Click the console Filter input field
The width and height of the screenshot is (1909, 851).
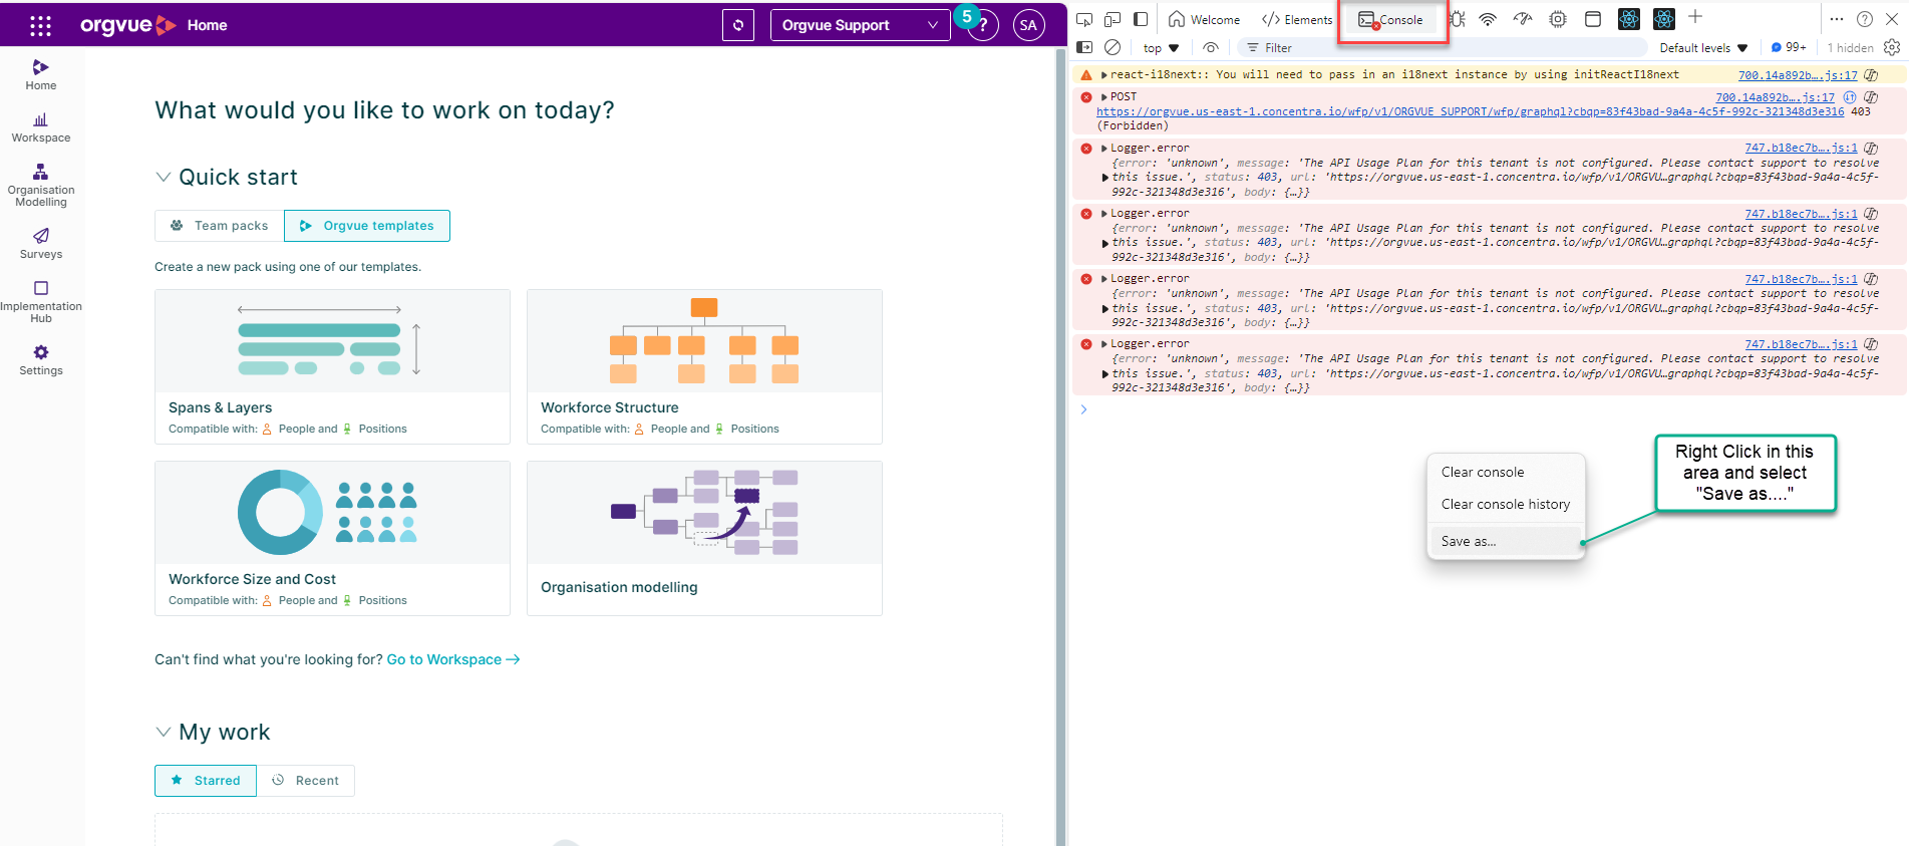pos(1440,47)
